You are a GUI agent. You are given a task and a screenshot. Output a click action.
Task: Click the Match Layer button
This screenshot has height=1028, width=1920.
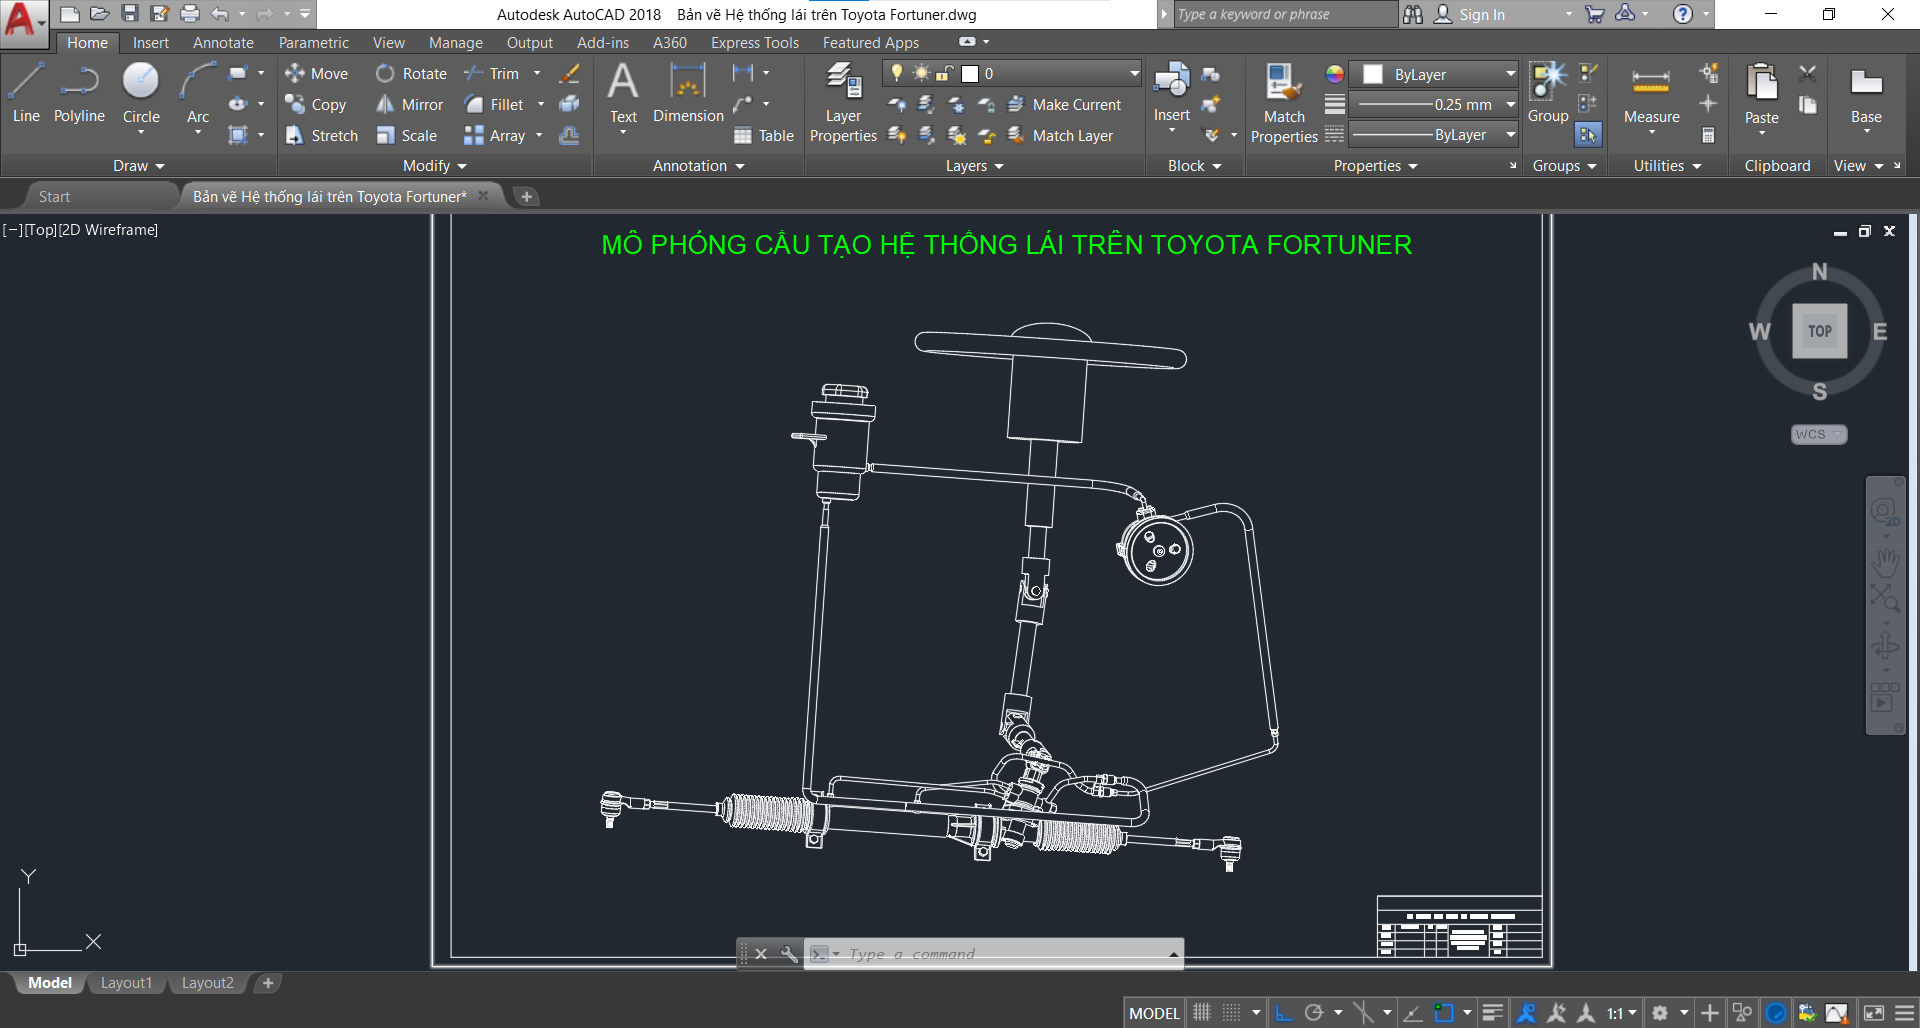pos(1060,135)
